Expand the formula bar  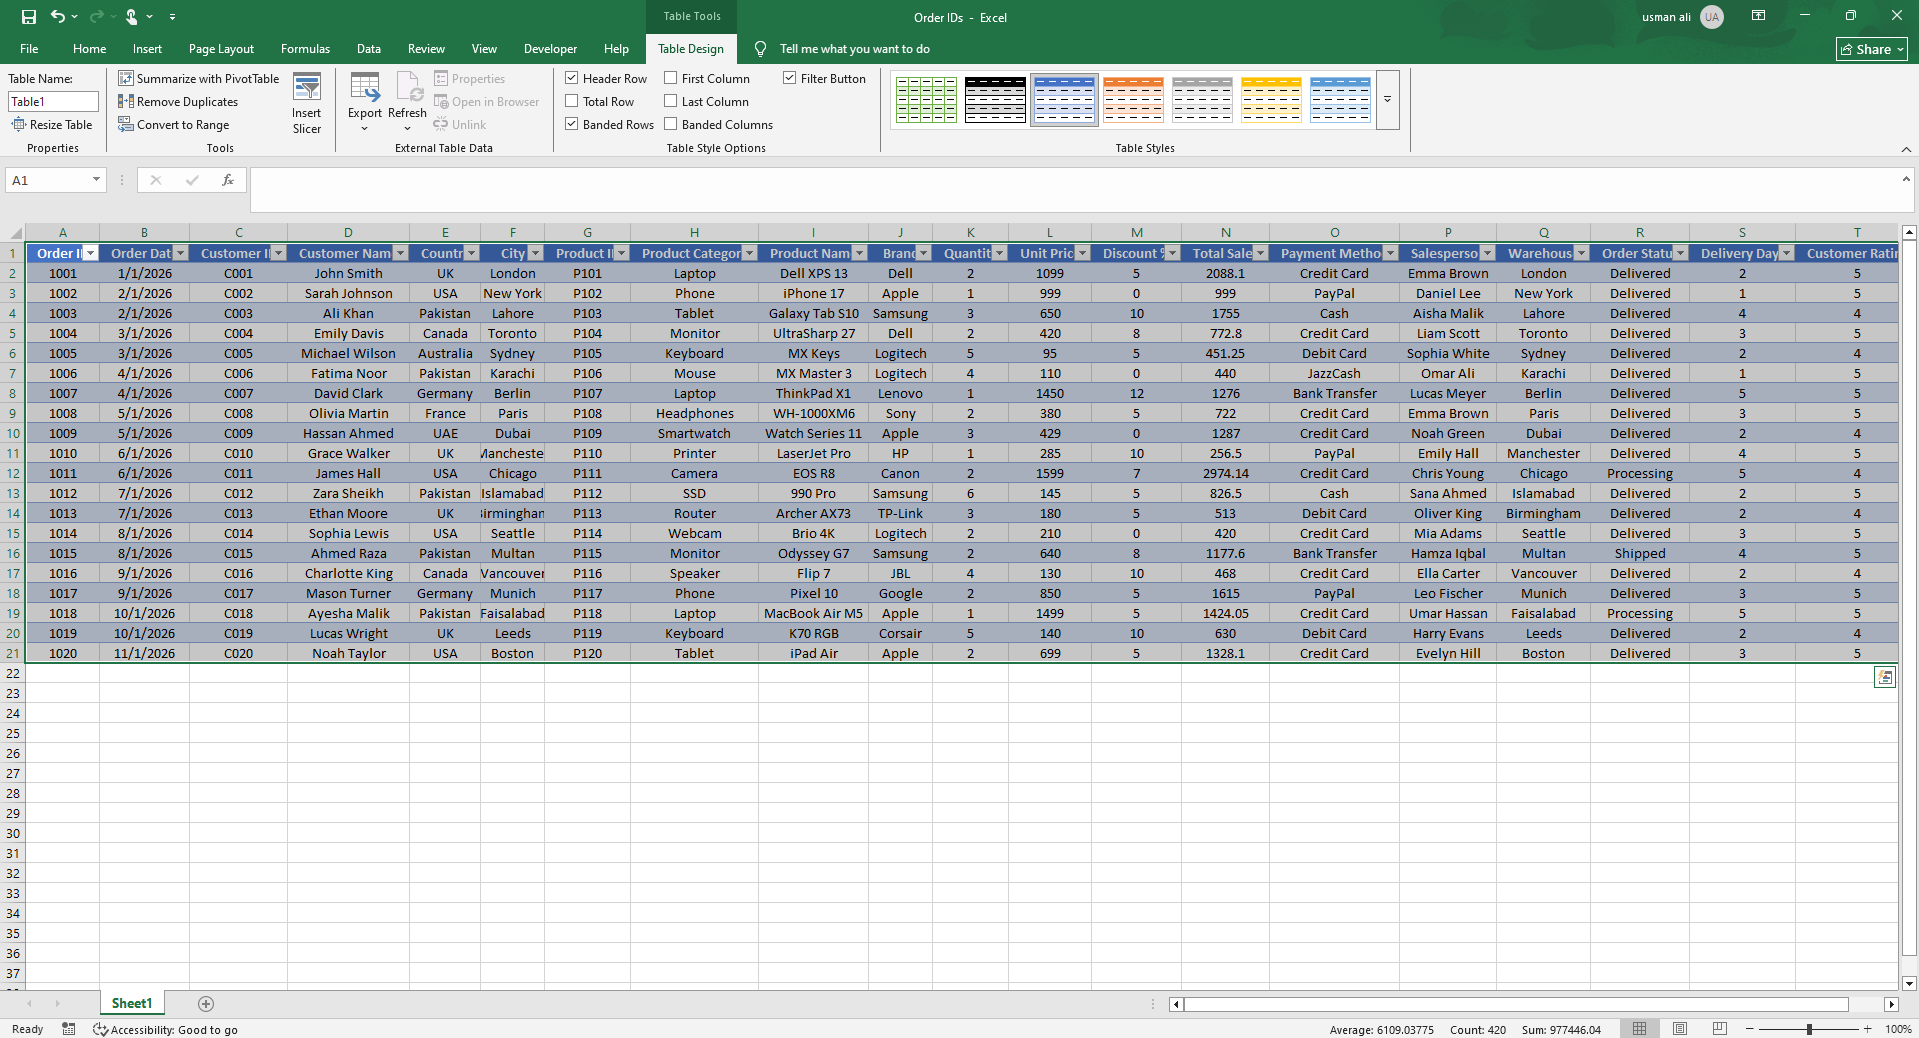coord(1906,178)
